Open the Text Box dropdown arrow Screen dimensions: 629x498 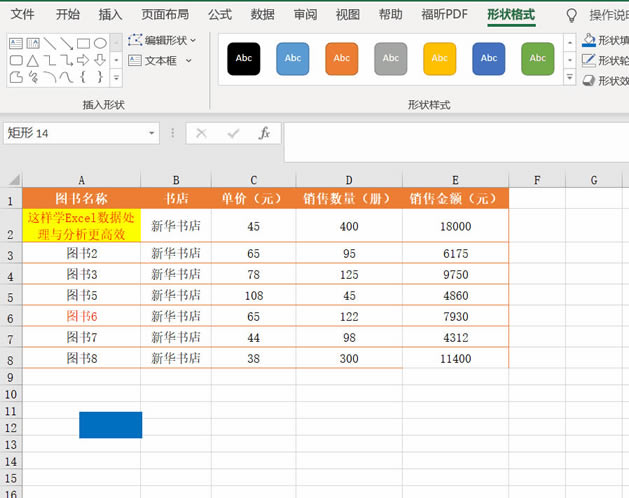tap(189, 61)
